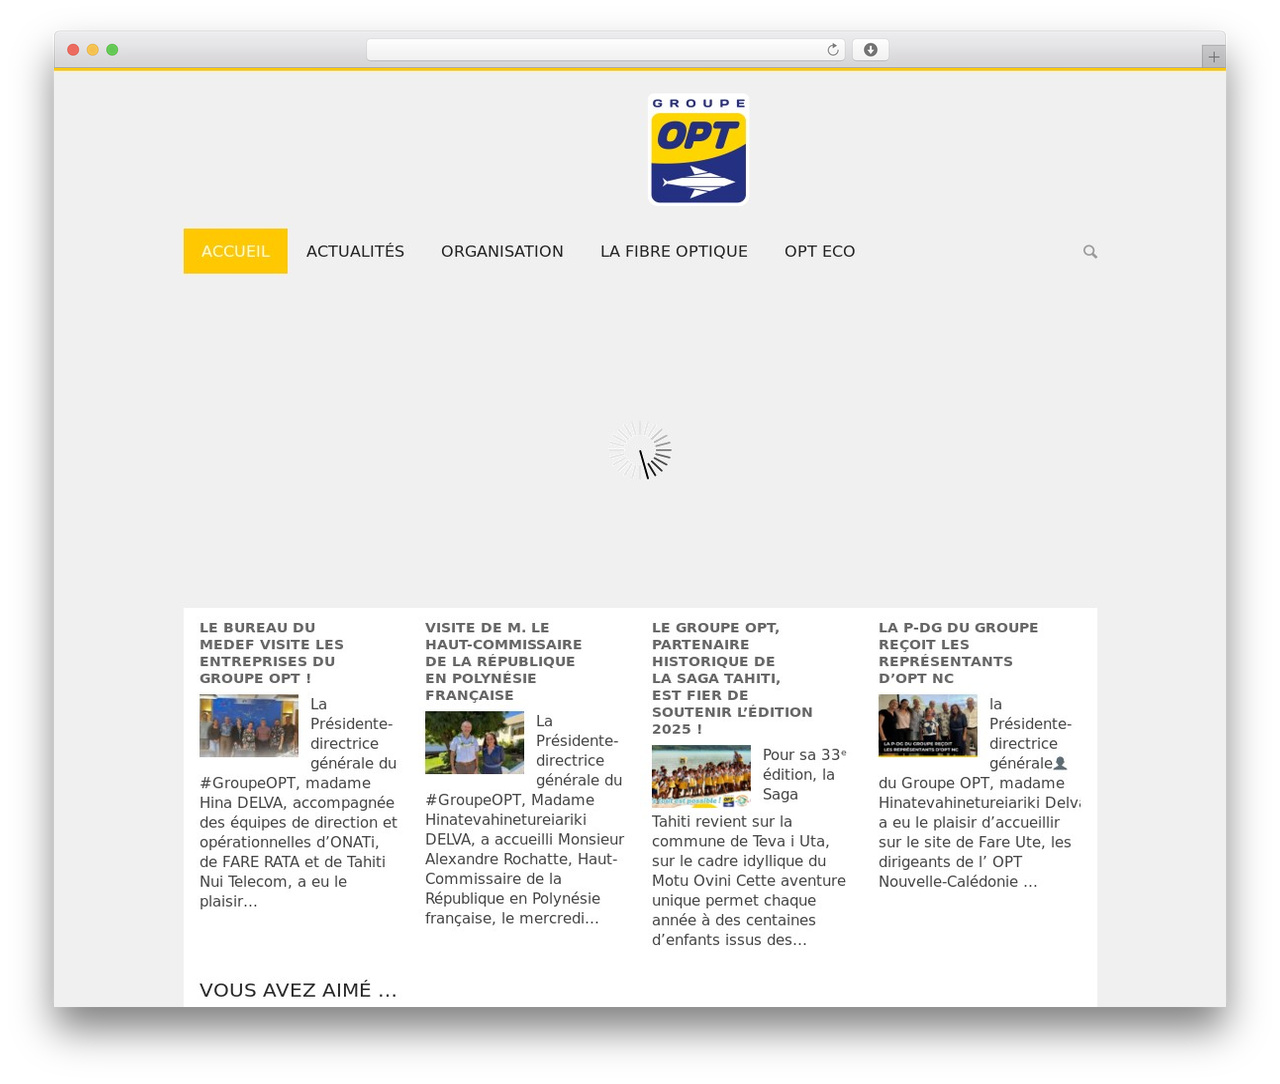The height and width of the screenshot is (1084, 1280).
Task: Open Haut-Commissaire visit article headline
Action: tap(503, 661)
